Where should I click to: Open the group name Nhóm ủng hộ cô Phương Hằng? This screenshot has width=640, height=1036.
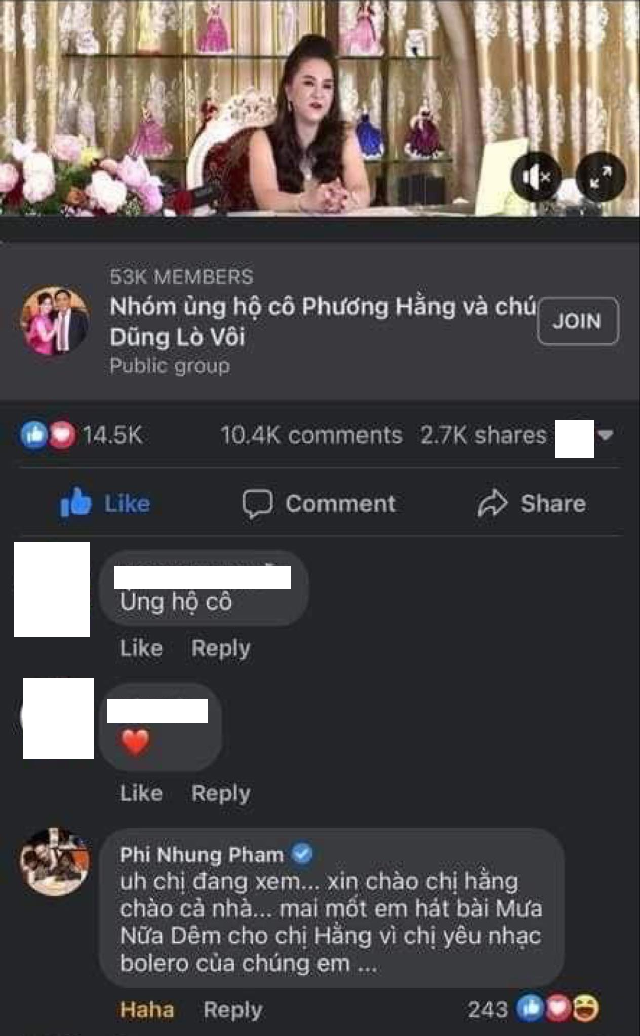tap(323, 322)
